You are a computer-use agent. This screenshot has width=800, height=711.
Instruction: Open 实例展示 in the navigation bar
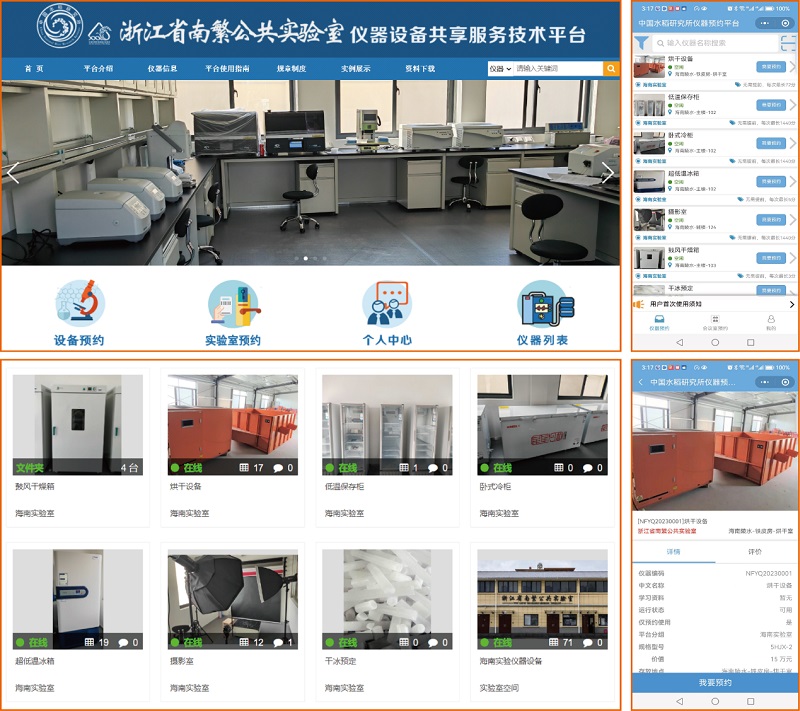click(x=356, y=68)
